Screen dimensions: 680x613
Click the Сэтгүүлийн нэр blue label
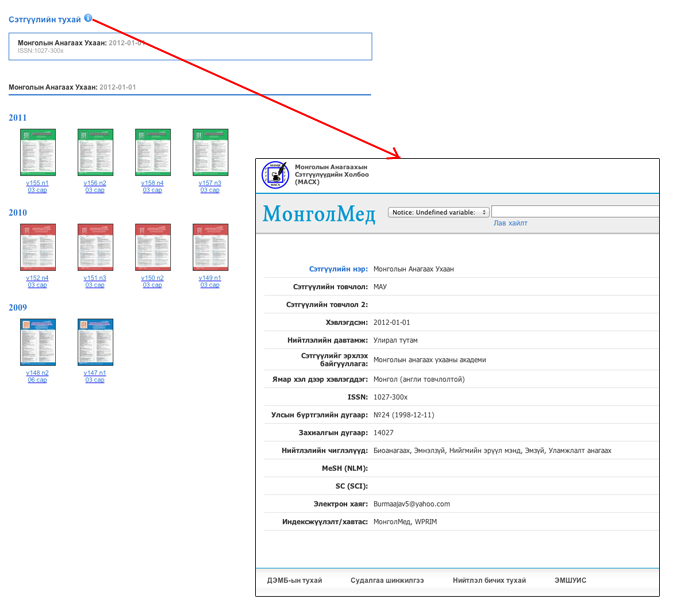pyautogui.click(x=338, y=269)
